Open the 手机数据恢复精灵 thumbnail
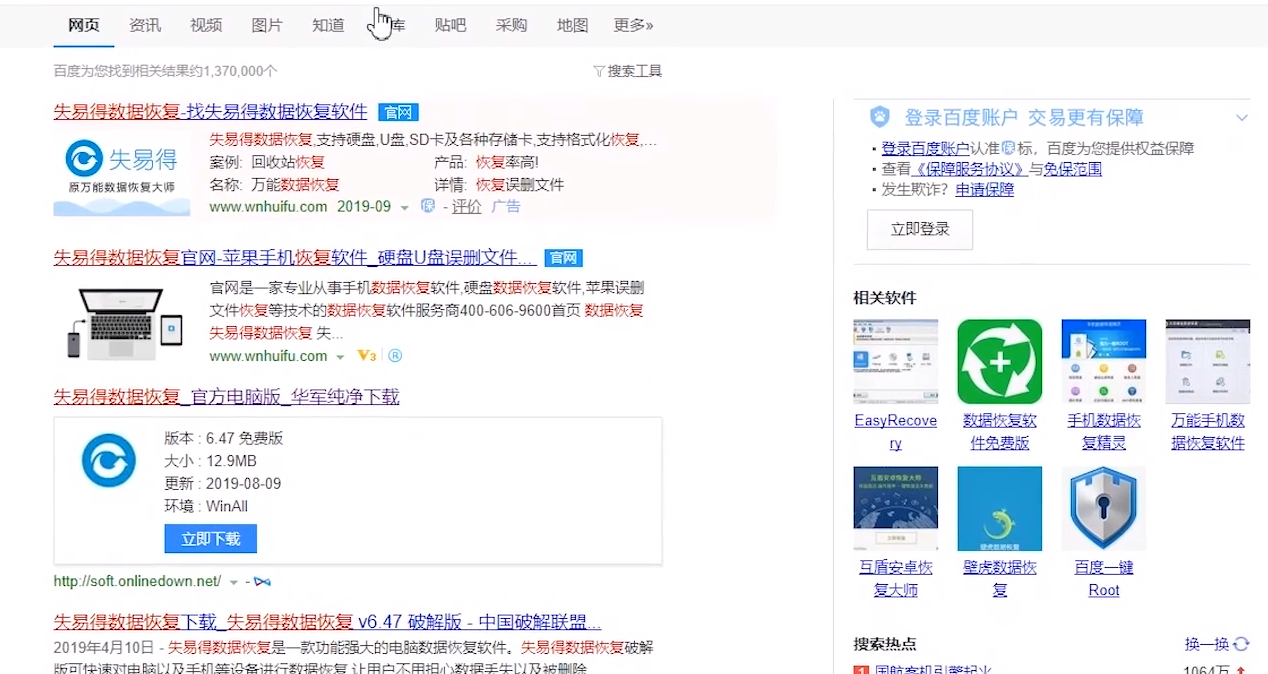Image resolution: width=1268 pixels, height=674 pixels. pos(1103,362)
